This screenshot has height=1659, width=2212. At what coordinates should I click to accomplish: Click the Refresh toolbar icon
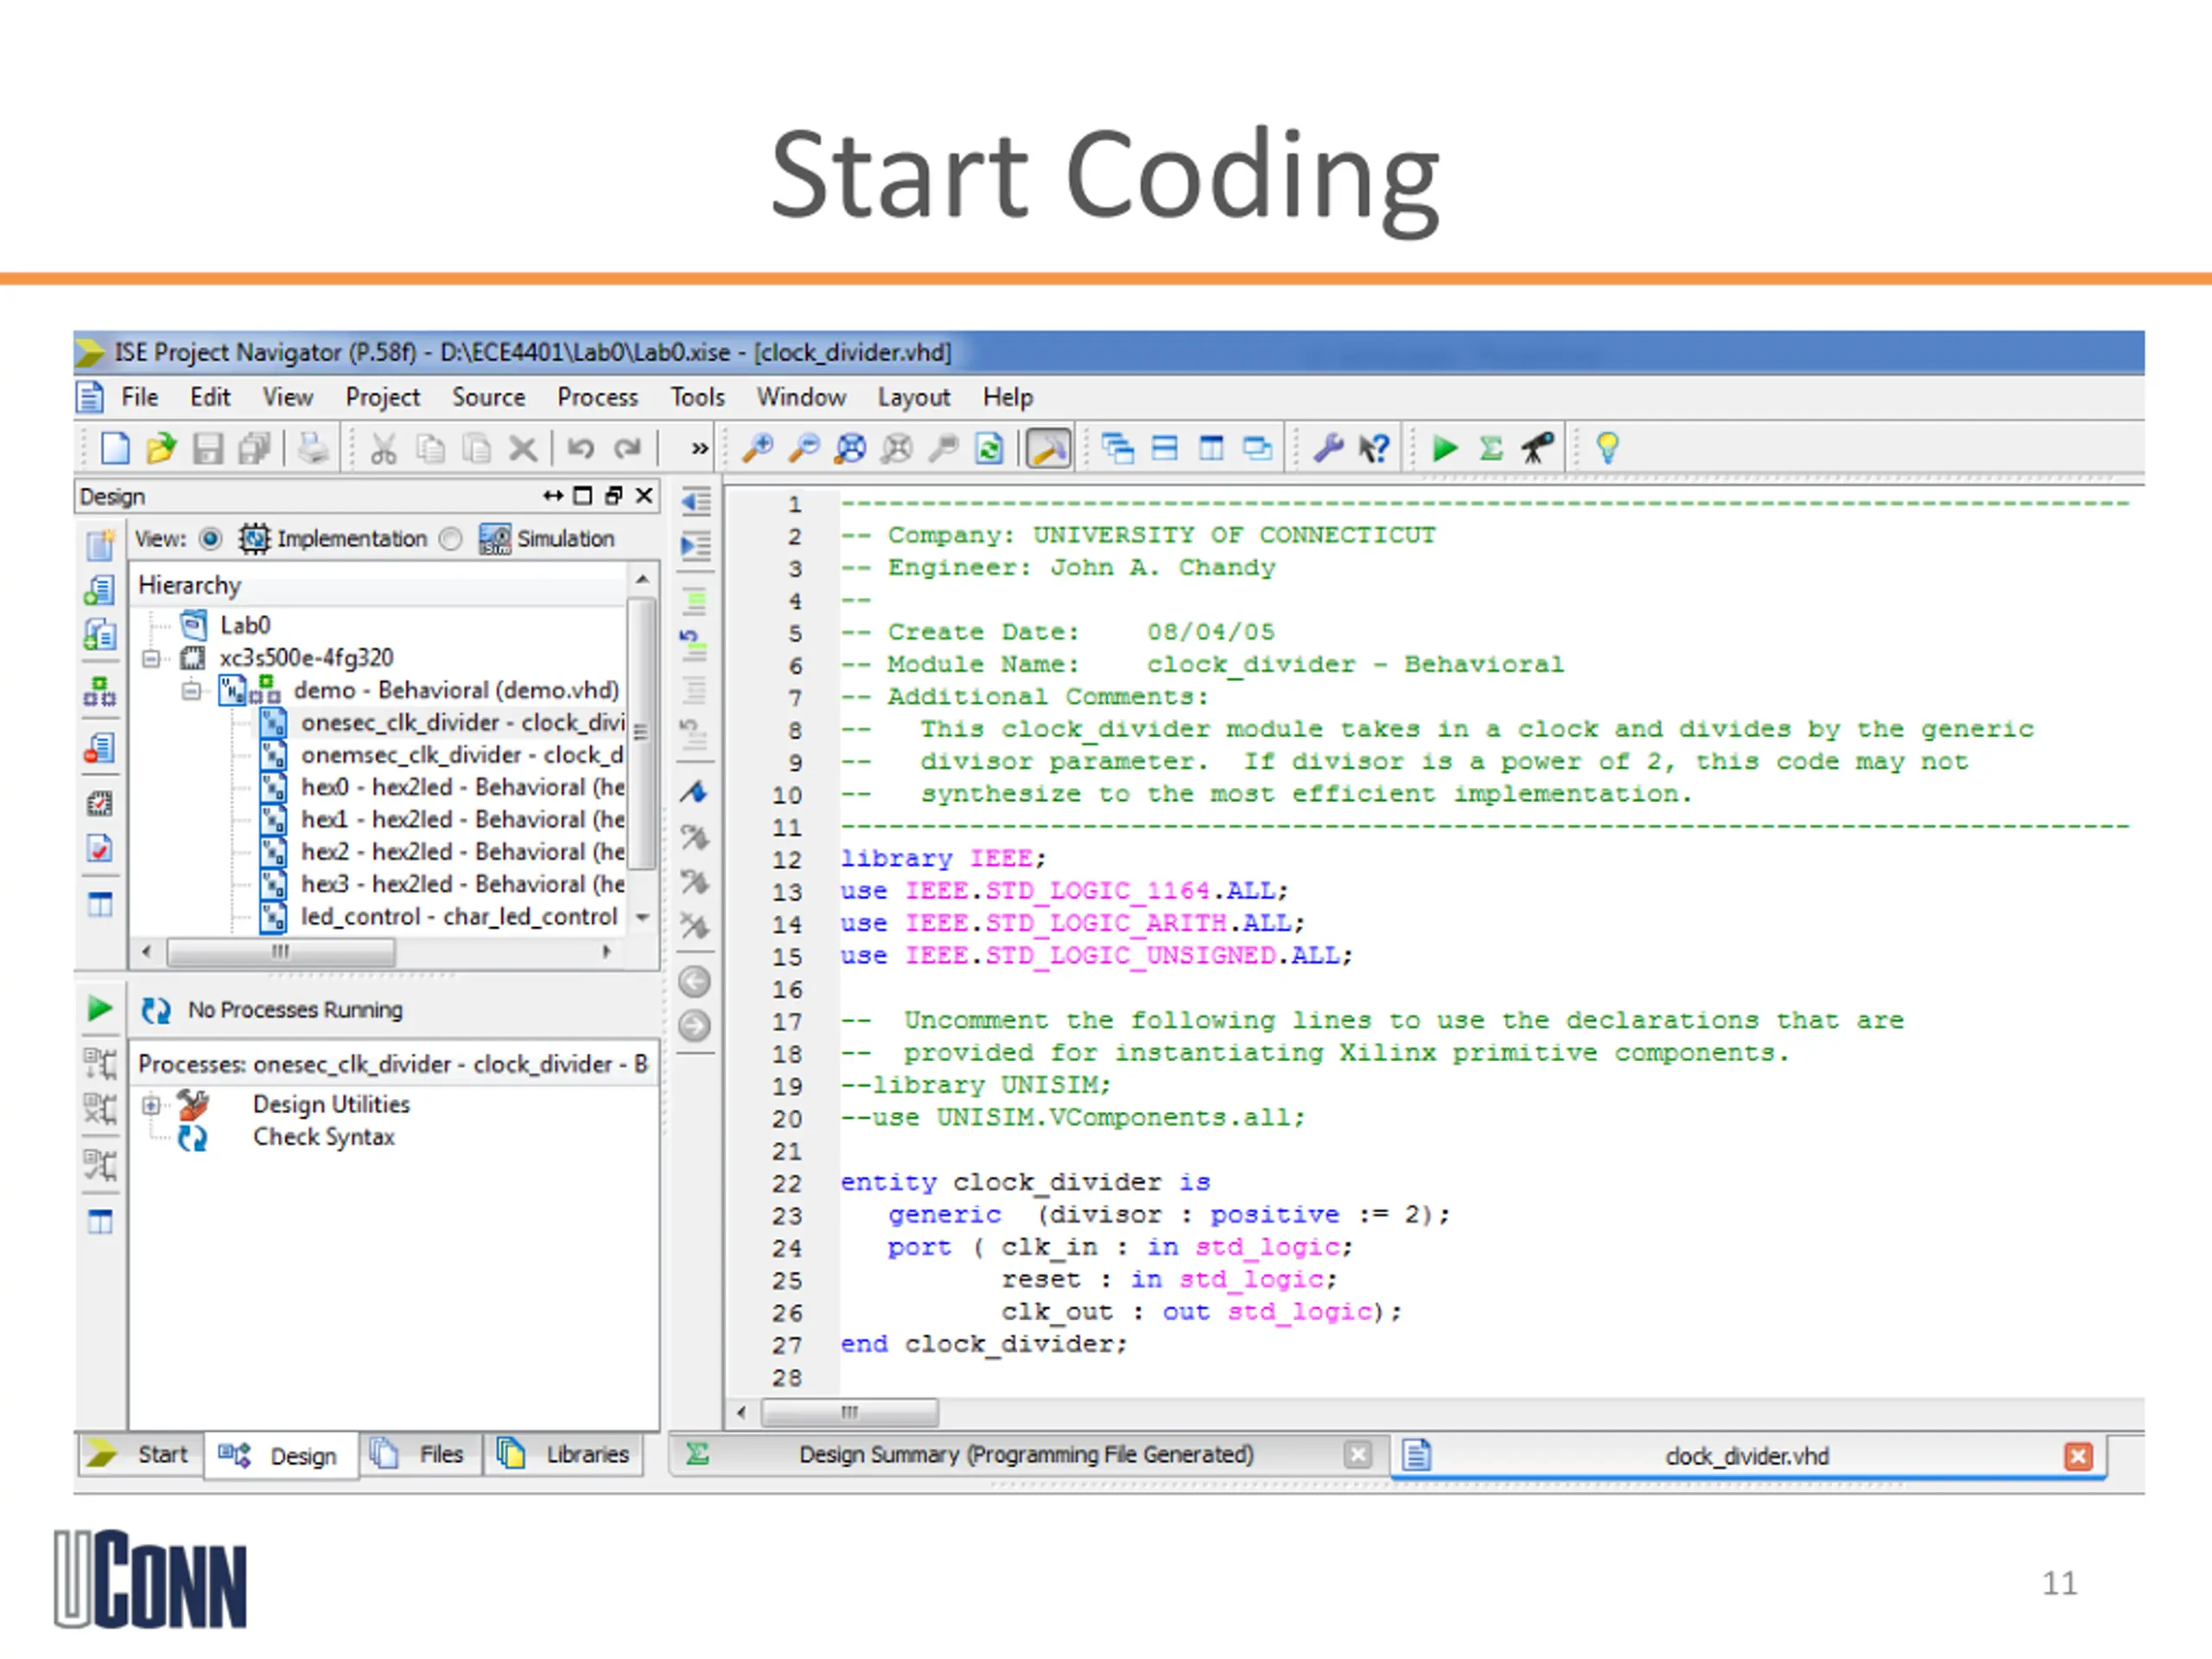point(989,448)
